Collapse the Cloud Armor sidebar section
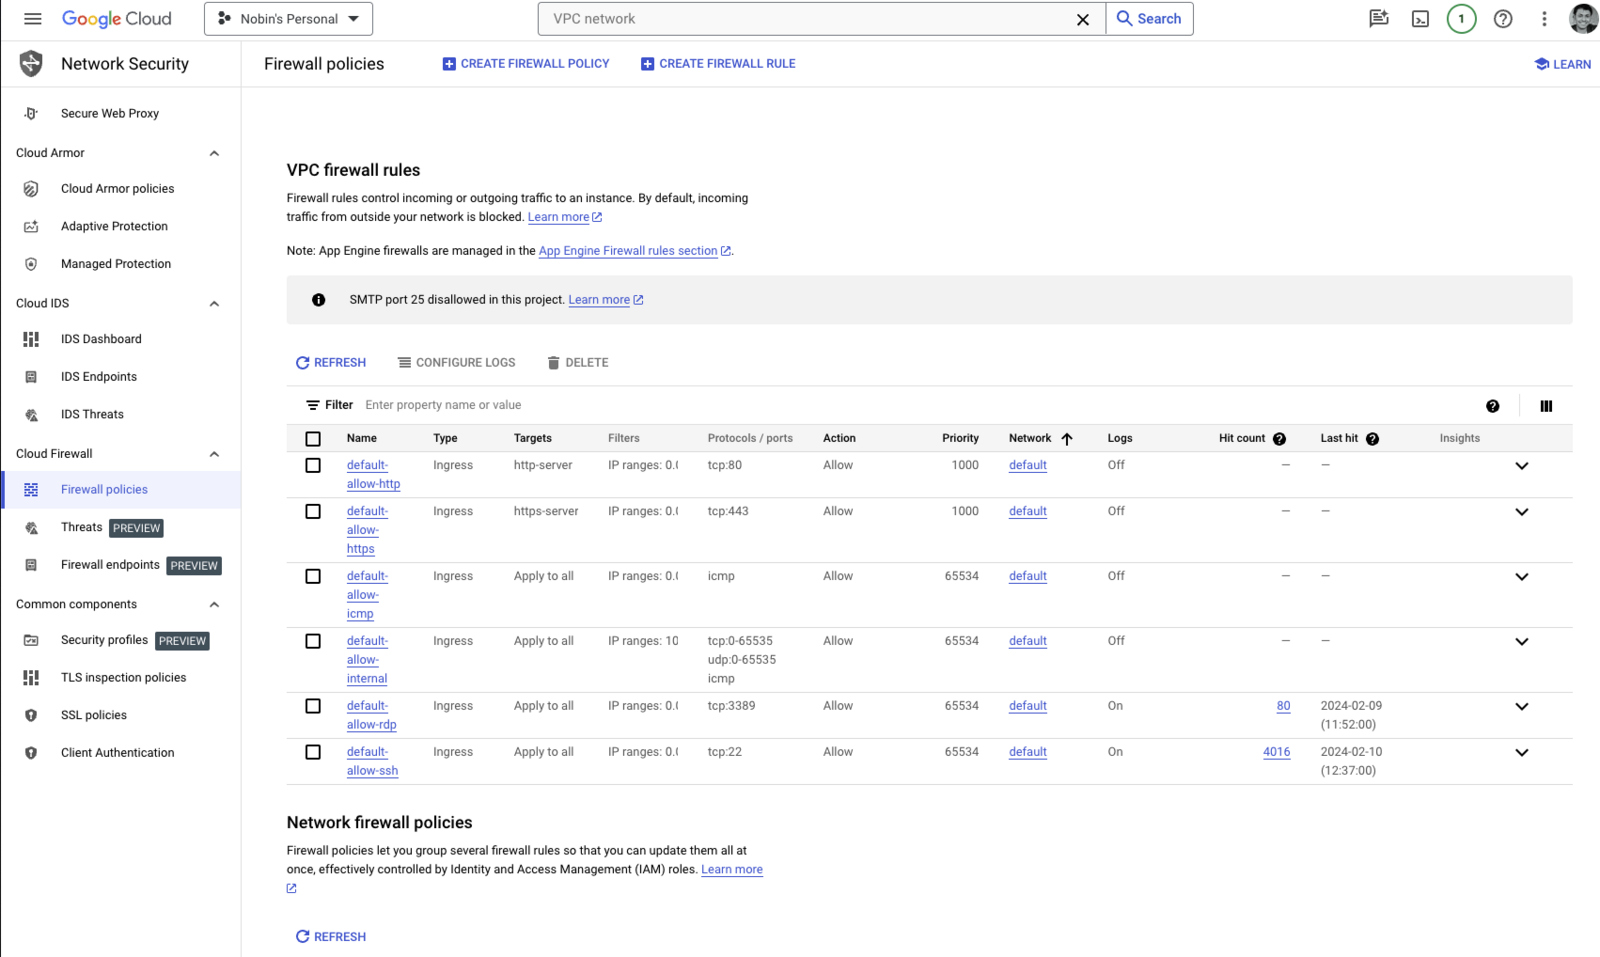 click(x=214, y=154)
